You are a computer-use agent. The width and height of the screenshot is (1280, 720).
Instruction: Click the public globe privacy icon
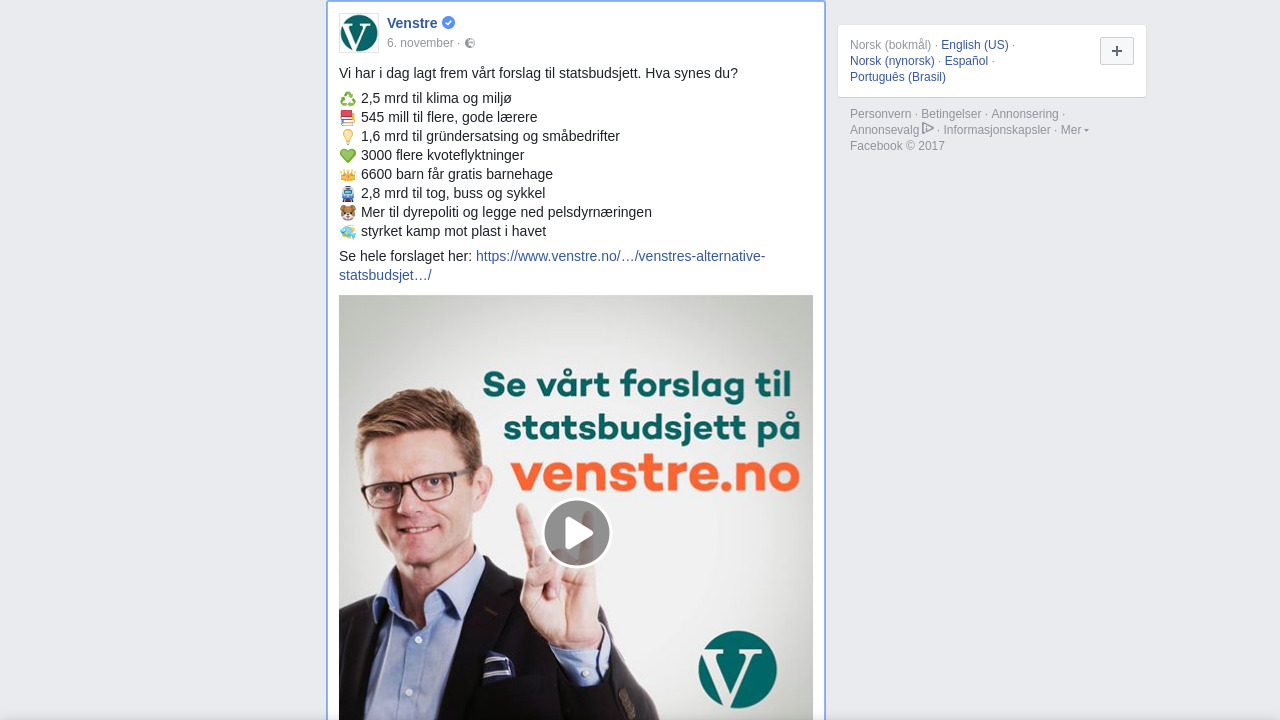[x=470, y=43]
